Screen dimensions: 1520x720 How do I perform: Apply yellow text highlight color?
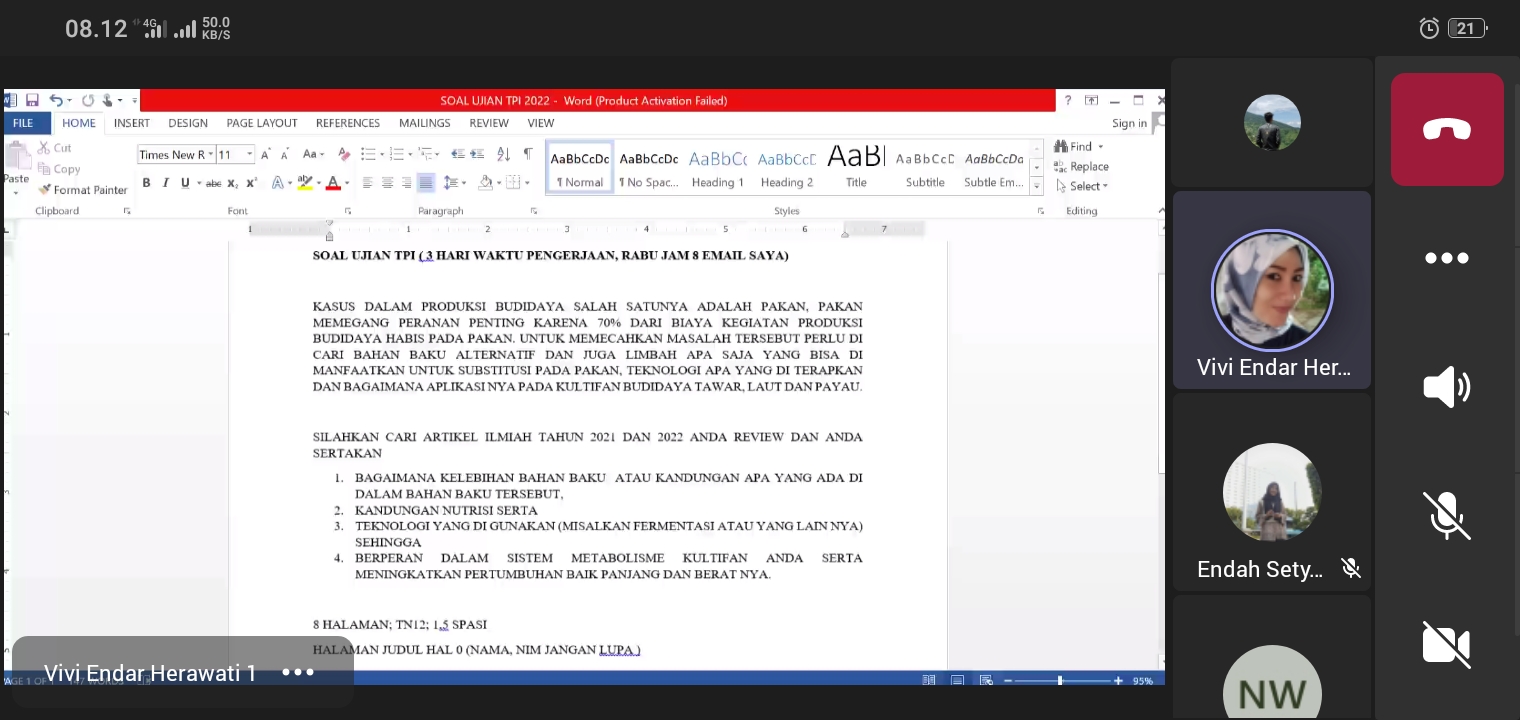304,183
